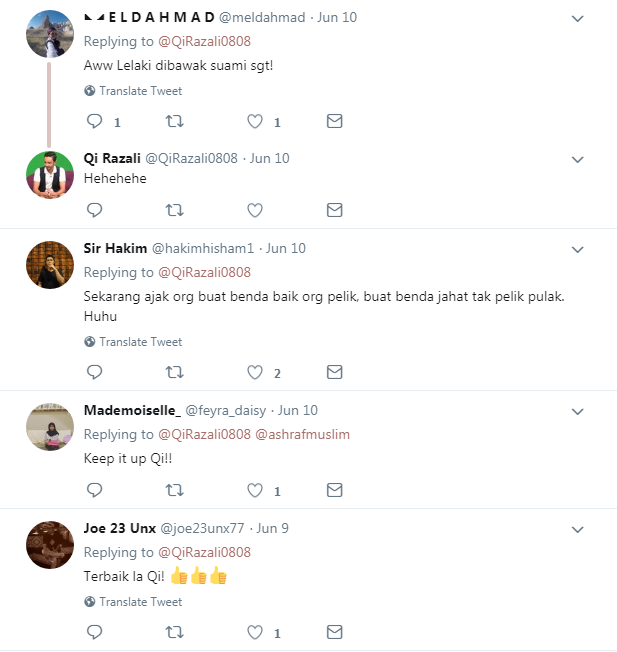Click the globe icon under Sir Hakim's tweet
Image resolution: width=617 pixels, height=652 pixels.
pyautogui.click(x=90, y=342)
